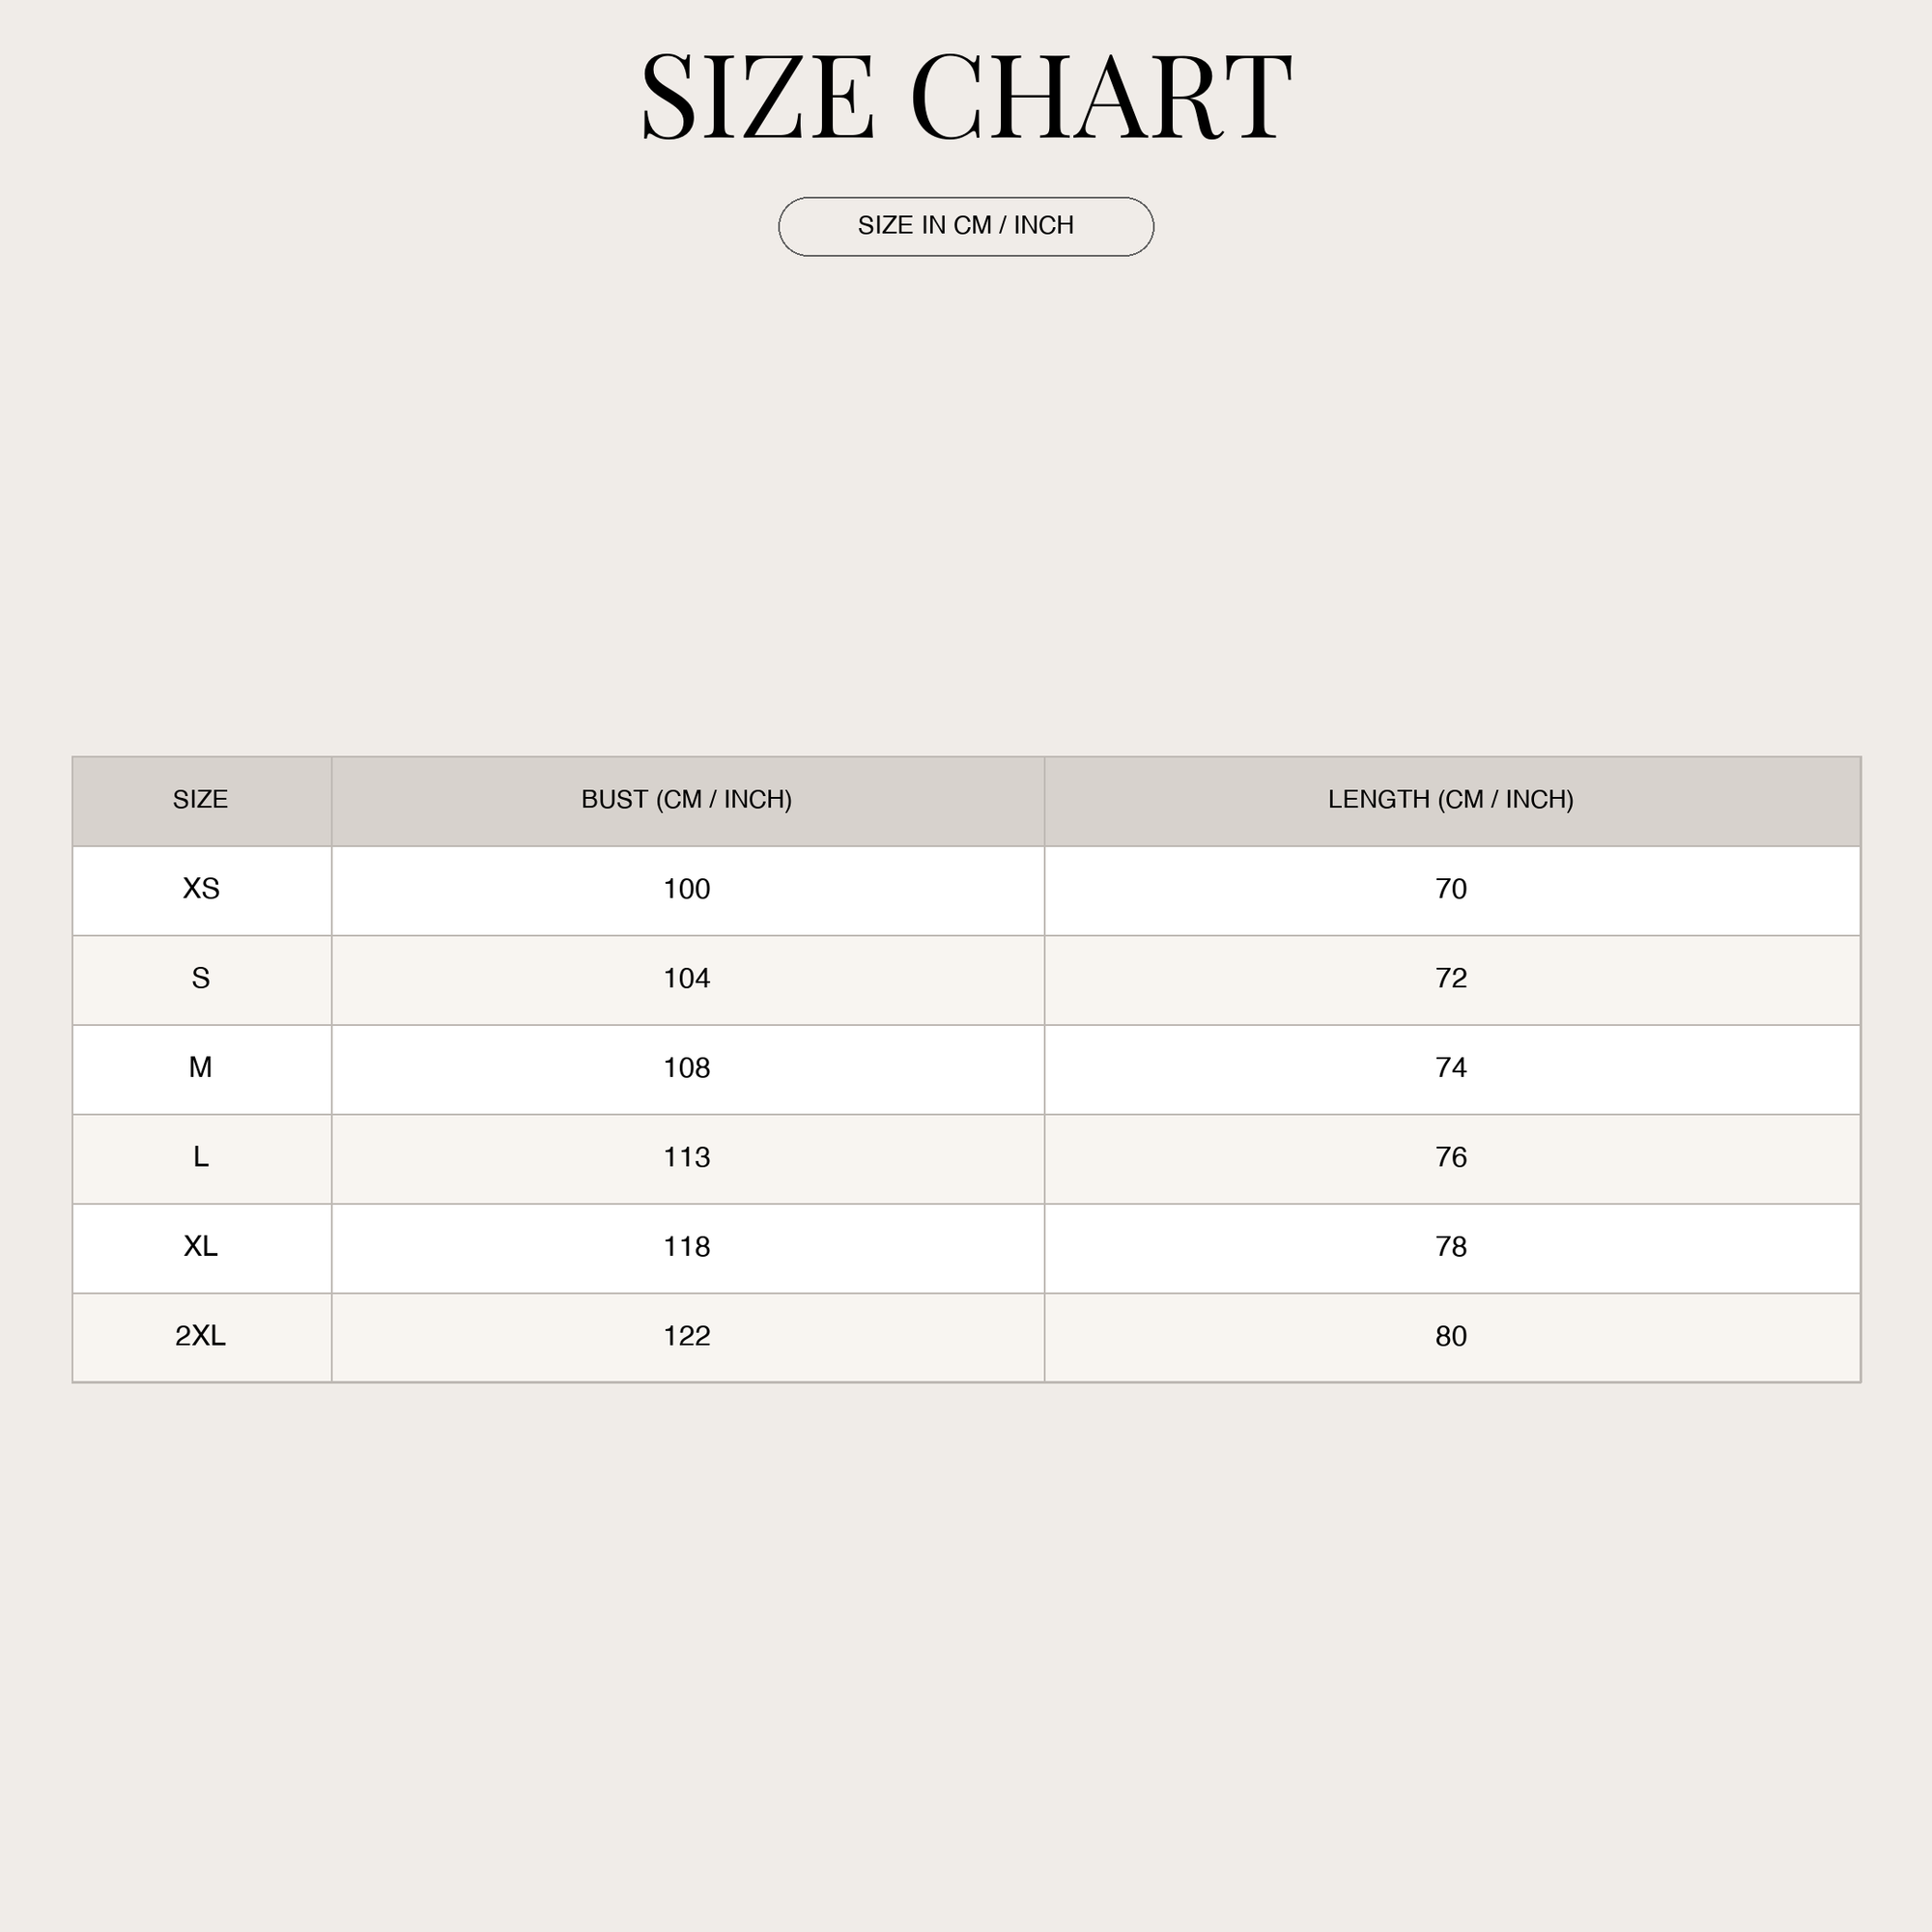Select bust value 118
1932x1932 pixels.
click(x=688, y=1248)
